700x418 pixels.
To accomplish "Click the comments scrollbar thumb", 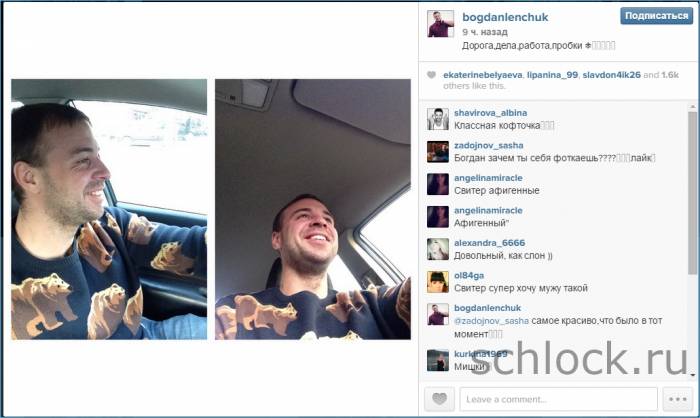I will (x=693, y=192).
